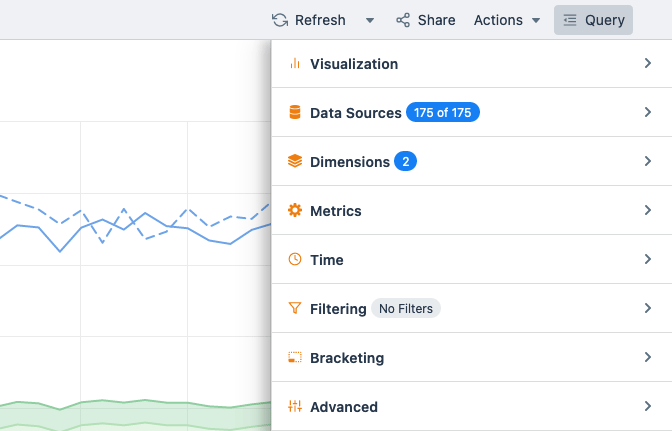Screen dimensions: 672x431
Task: Click the Metrics gear icon
Action: pos(294,211)
